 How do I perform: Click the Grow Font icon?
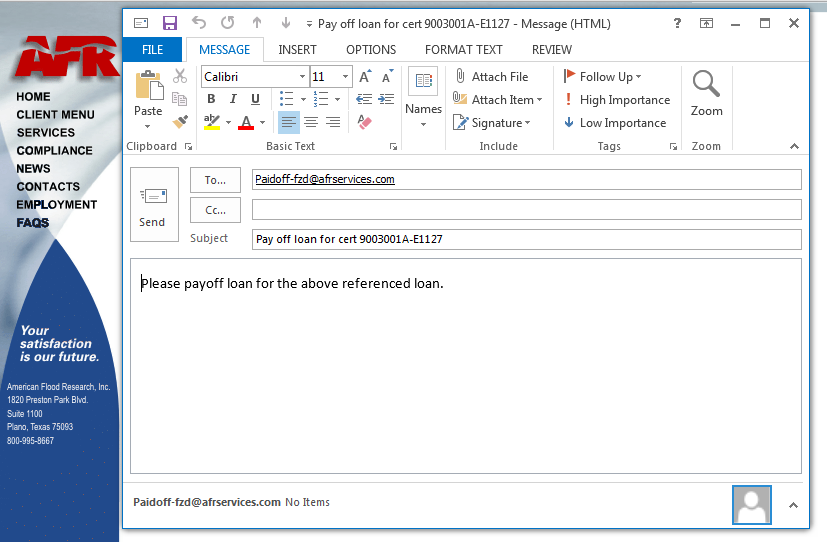[x=365, y=77]
